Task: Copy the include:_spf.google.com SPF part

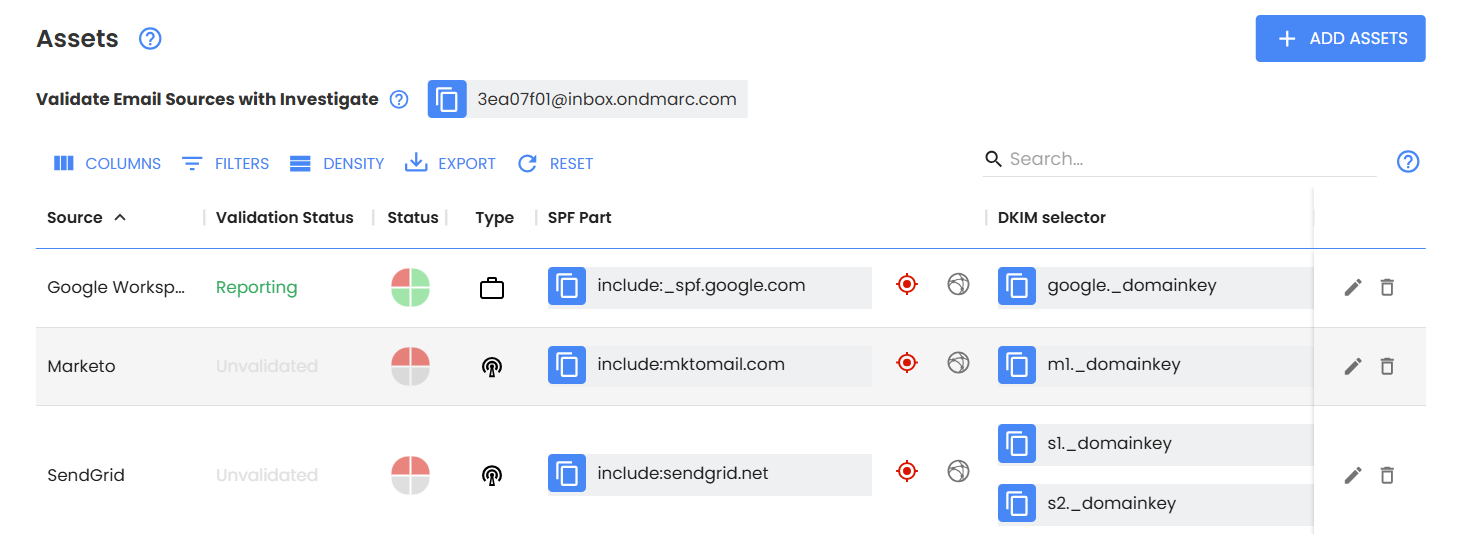Action: click(x=567, y=287)
